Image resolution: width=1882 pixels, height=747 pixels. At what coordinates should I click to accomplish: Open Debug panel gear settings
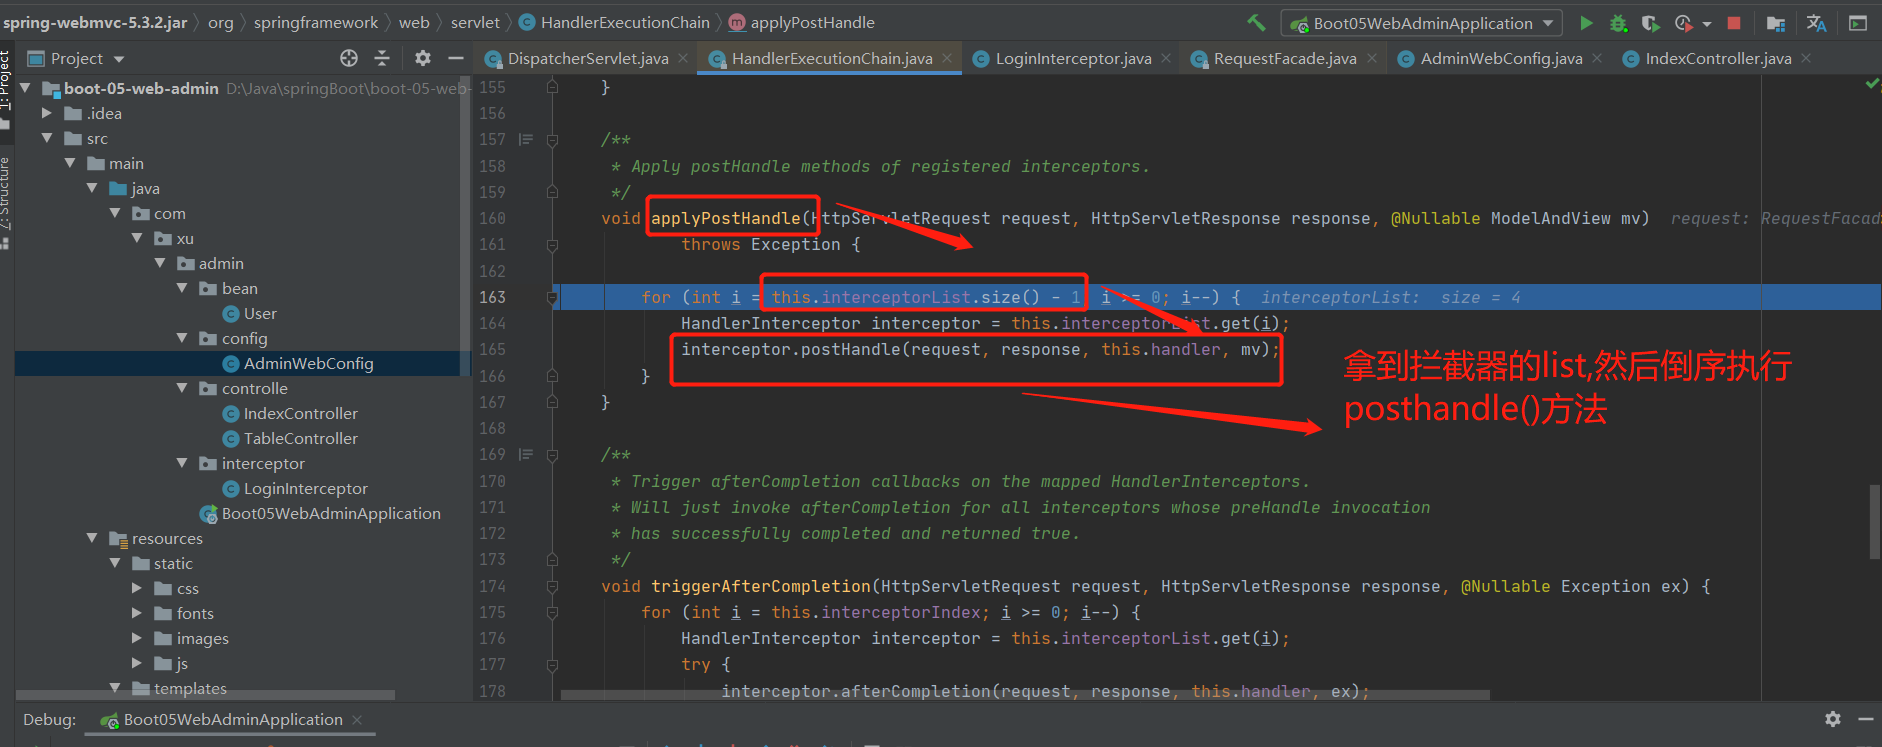tap(1833, 719)
